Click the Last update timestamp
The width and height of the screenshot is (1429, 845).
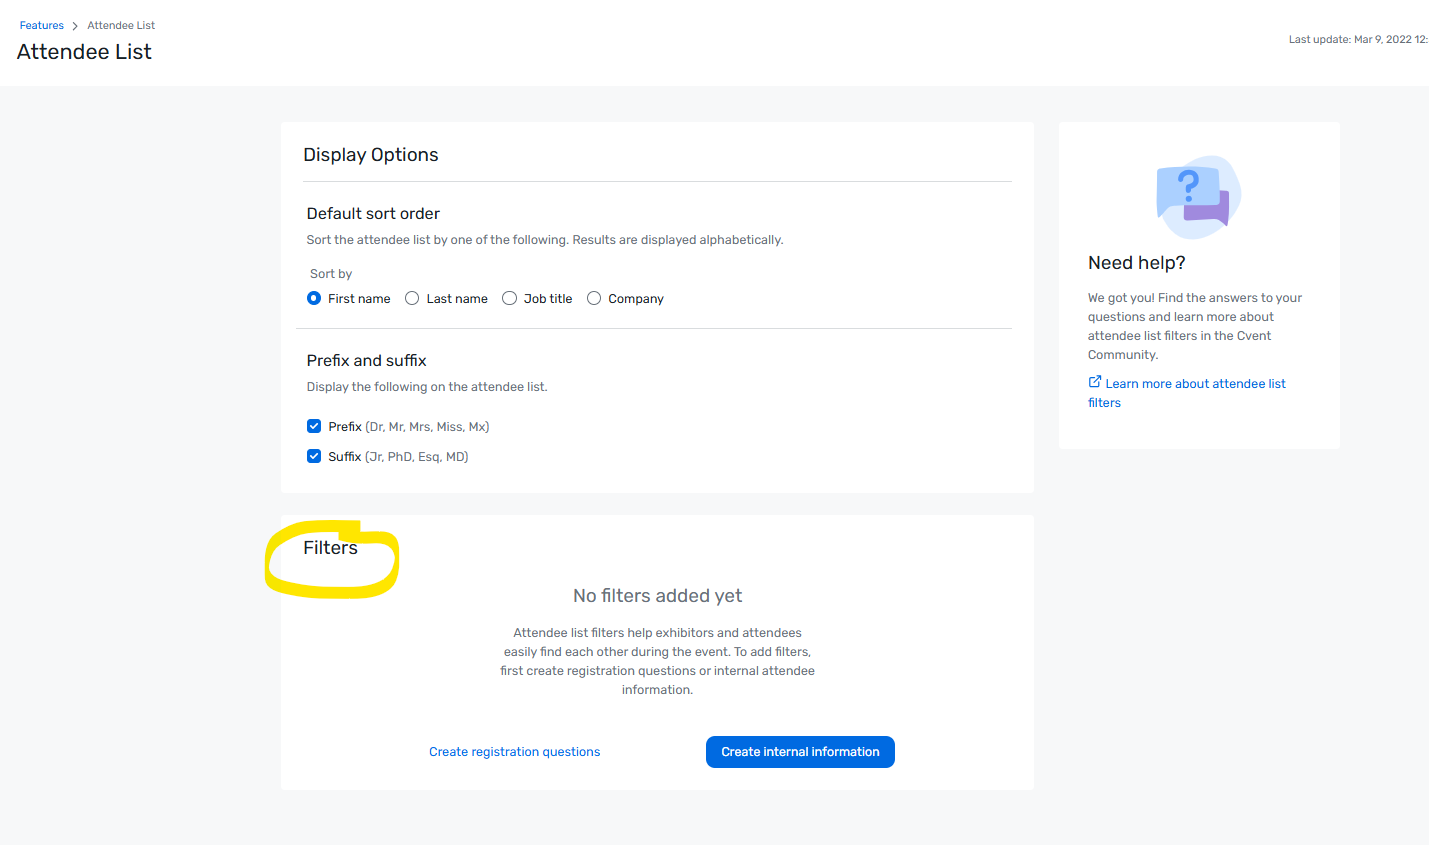1357,40
